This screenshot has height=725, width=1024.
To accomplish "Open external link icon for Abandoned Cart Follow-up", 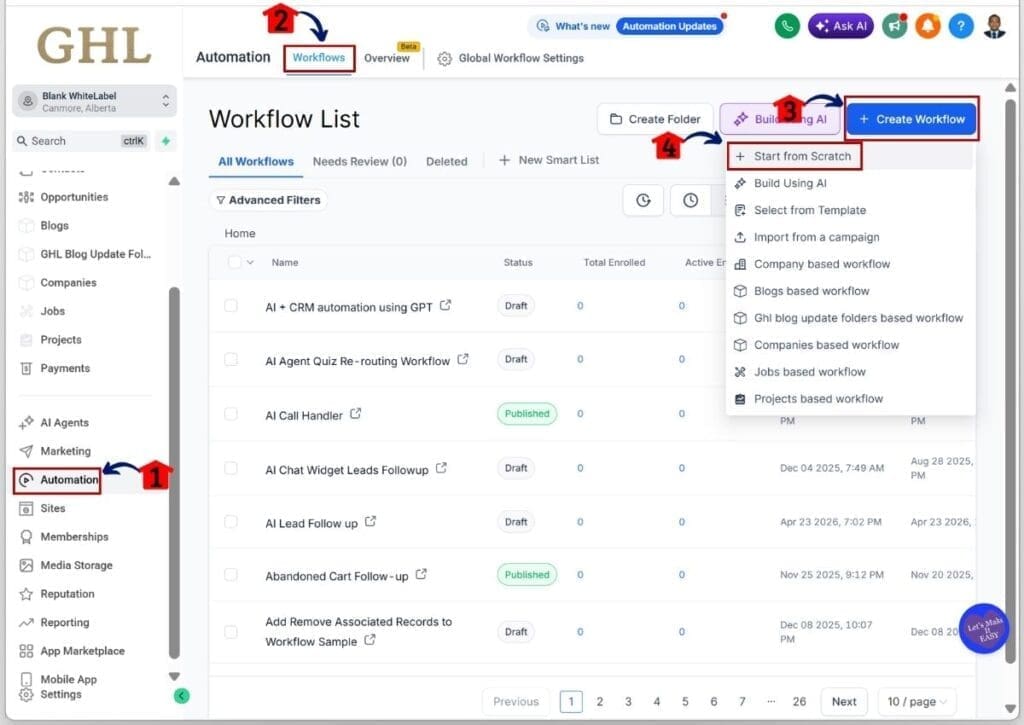I will point(421,574).
